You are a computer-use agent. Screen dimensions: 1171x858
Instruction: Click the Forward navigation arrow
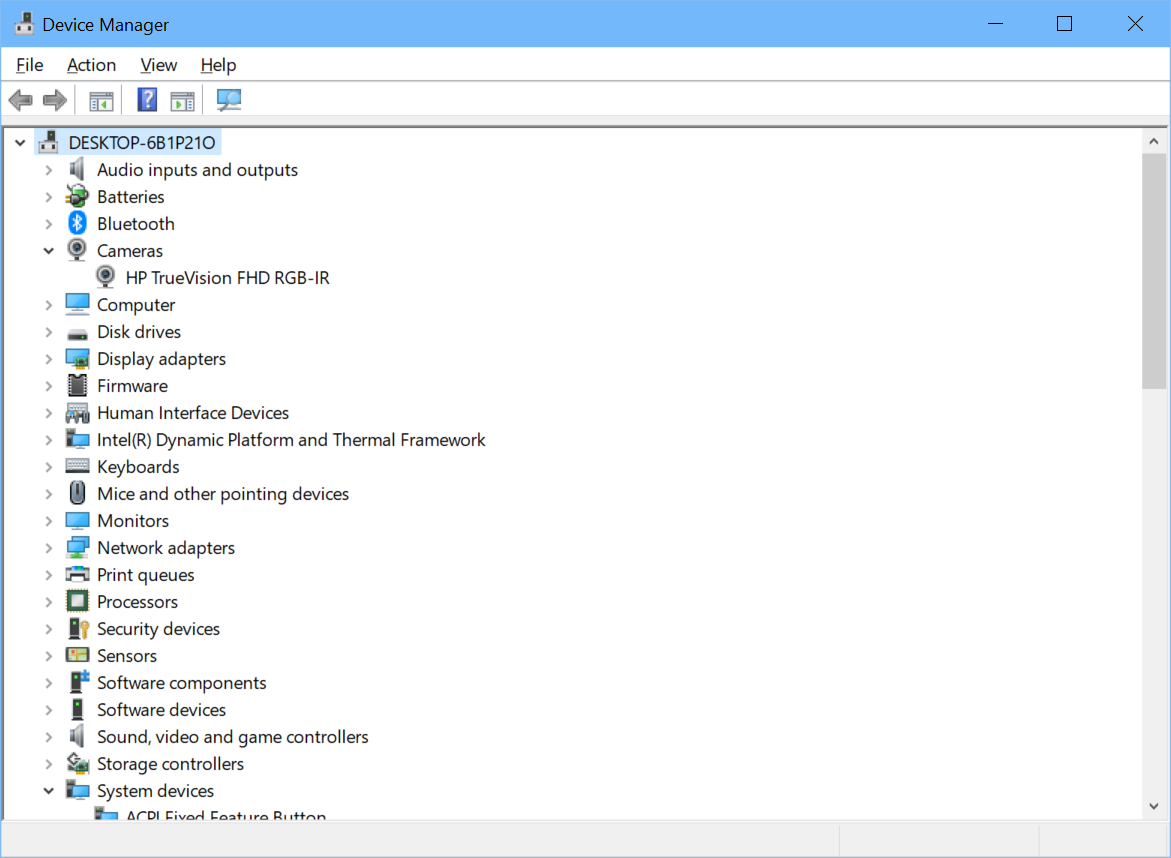(54, 99)
